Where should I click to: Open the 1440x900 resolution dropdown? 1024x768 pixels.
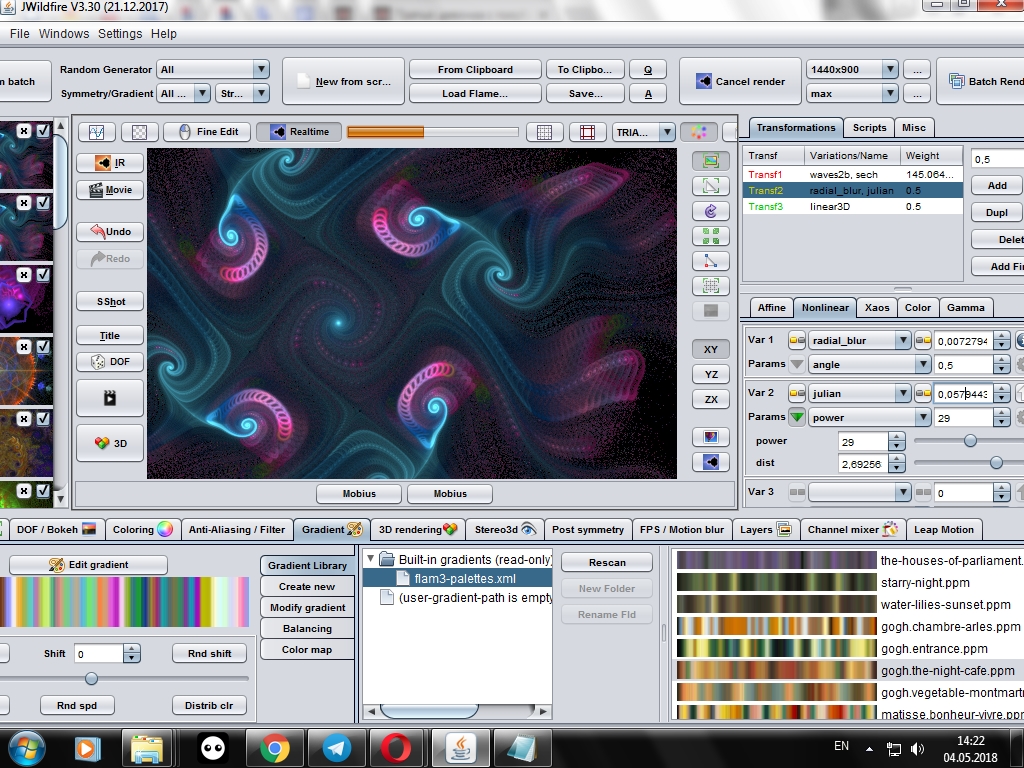pos(852,69)
